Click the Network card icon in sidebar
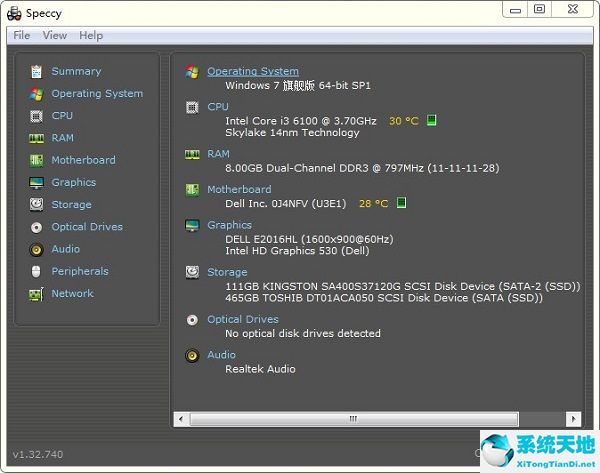 click(36, 294)
